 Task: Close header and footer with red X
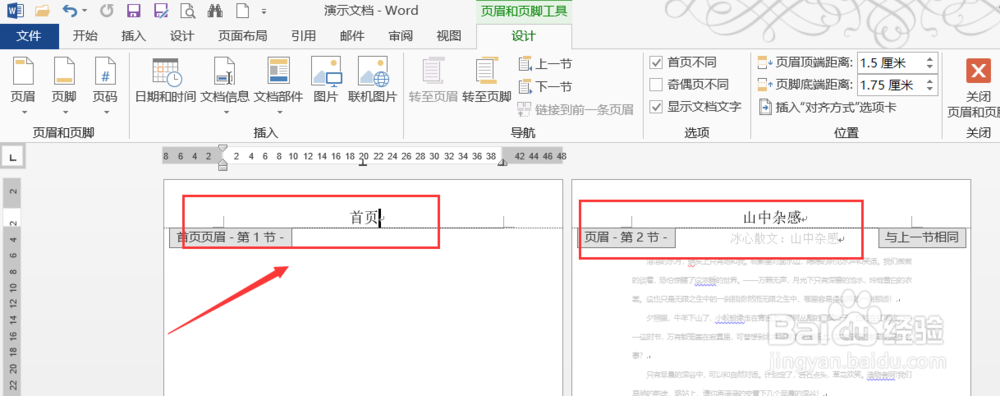pyautogui.click(x=978, y=71)
